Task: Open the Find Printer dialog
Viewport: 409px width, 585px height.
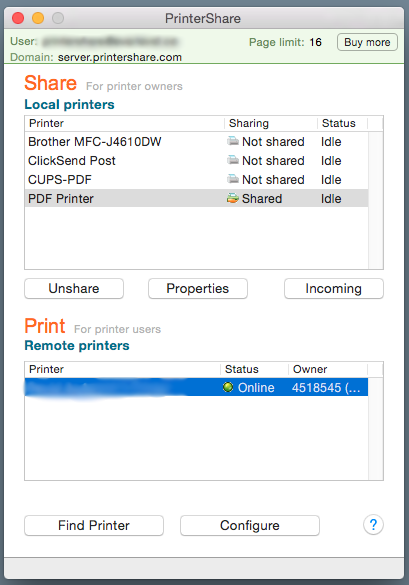Action: coord(94,525)
